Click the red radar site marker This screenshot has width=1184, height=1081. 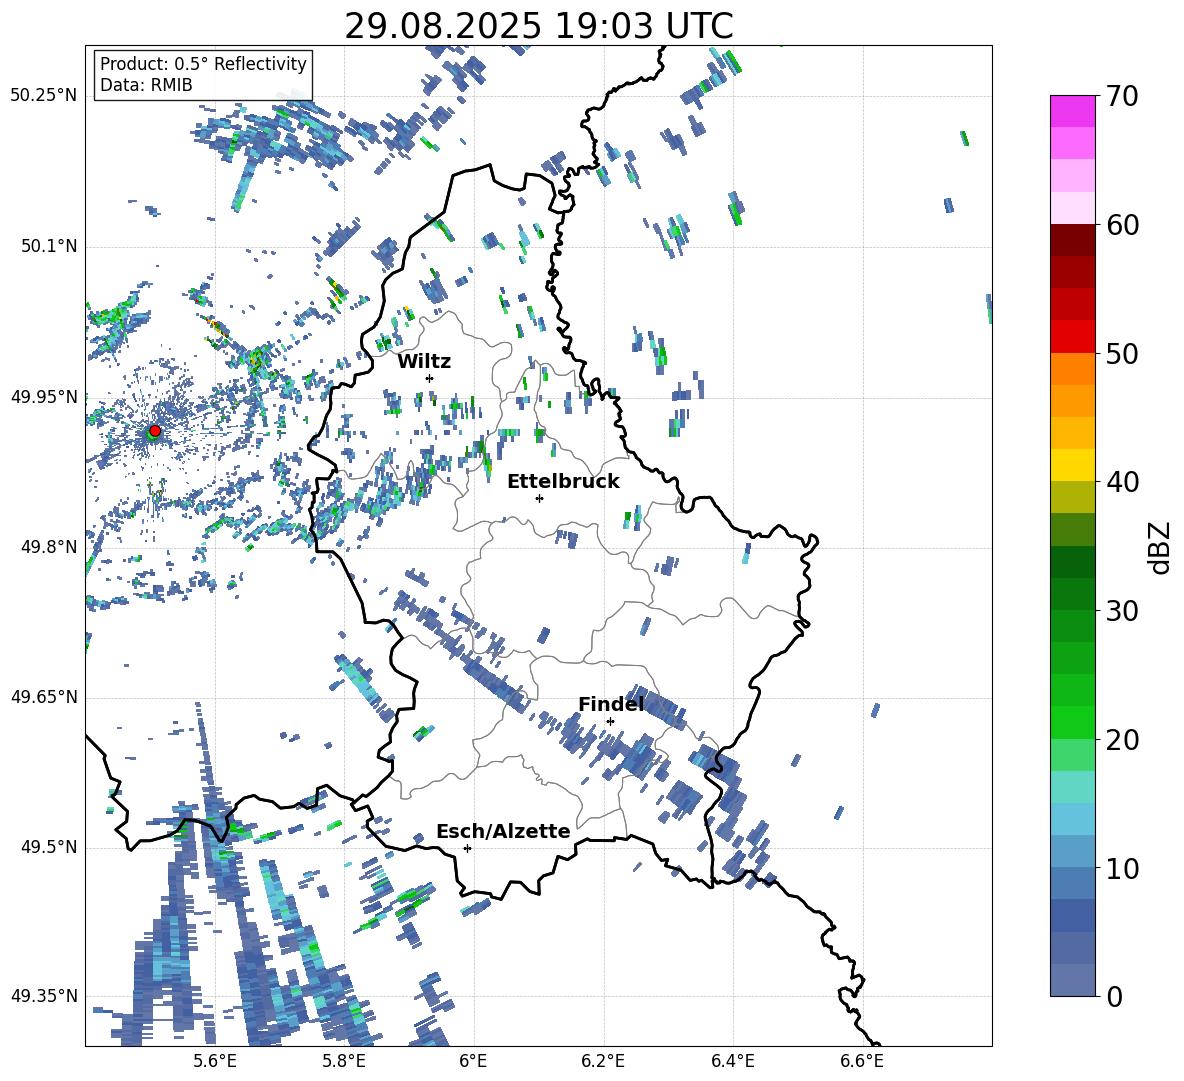(x=154, y=431)
